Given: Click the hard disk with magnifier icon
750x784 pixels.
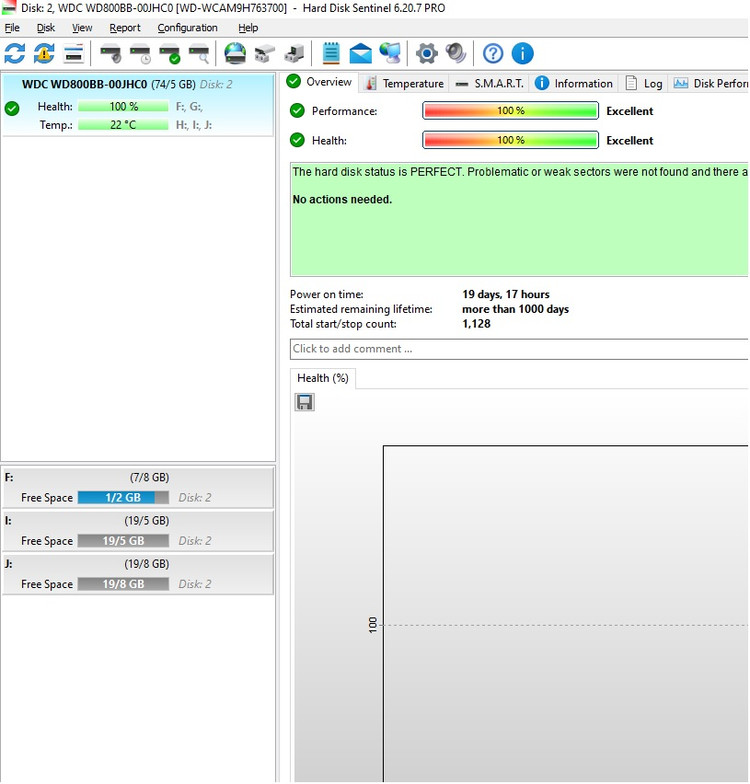Looking at the screenshot, I should coord(199,54).
